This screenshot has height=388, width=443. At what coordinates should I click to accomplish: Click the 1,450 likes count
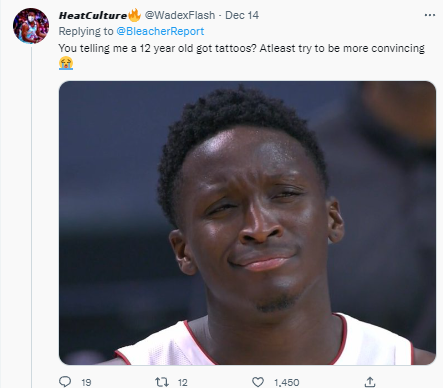[287, 382]
